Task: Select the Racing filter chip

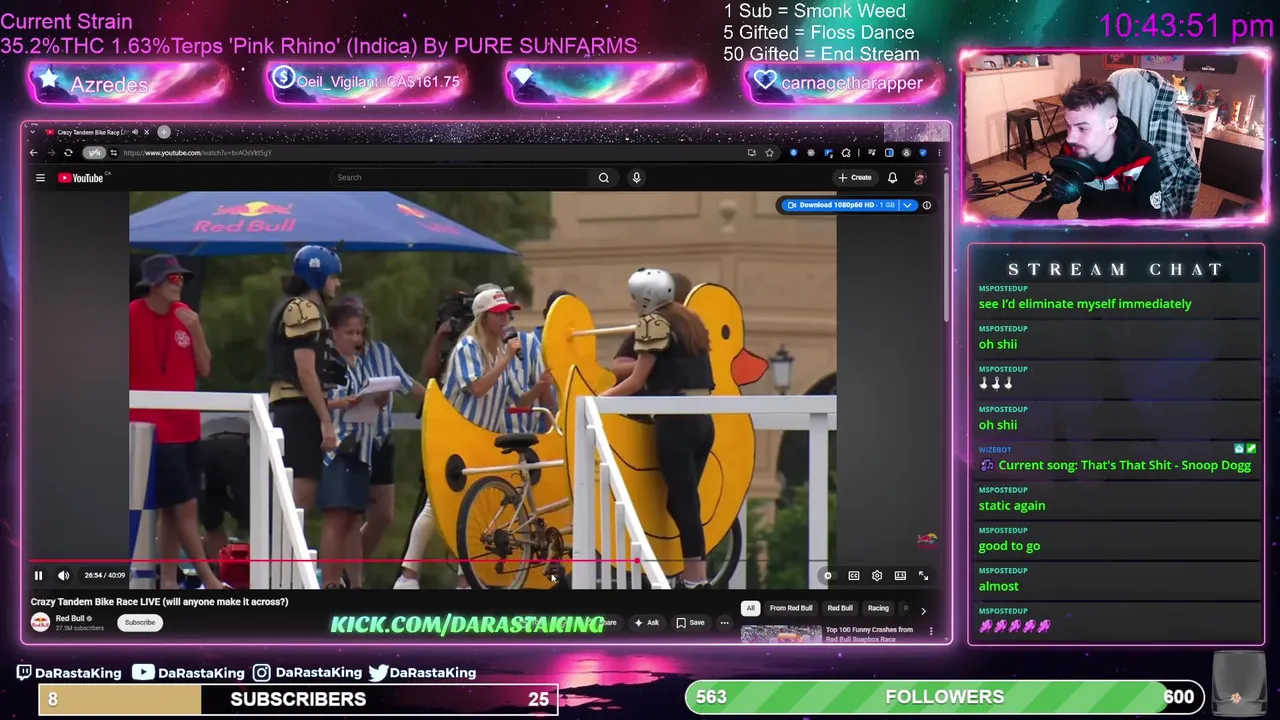Action: pyautogui.click(x=878, y=608)
